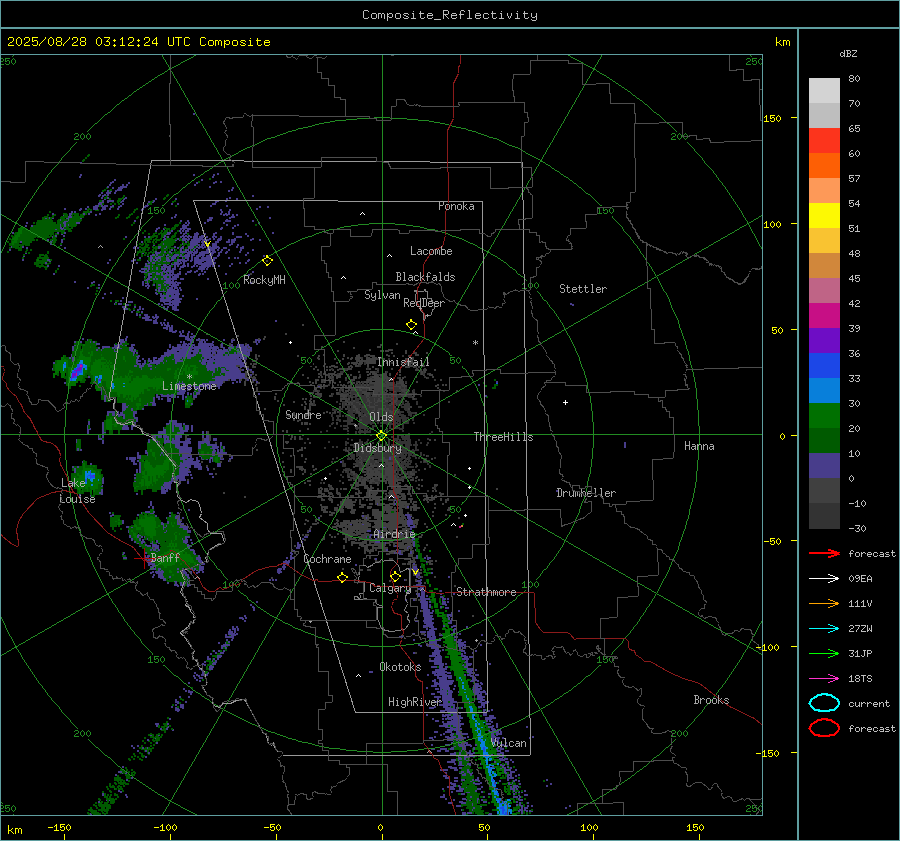
Task: Click the Ponoka label
Action: click(x=456, y=206)
